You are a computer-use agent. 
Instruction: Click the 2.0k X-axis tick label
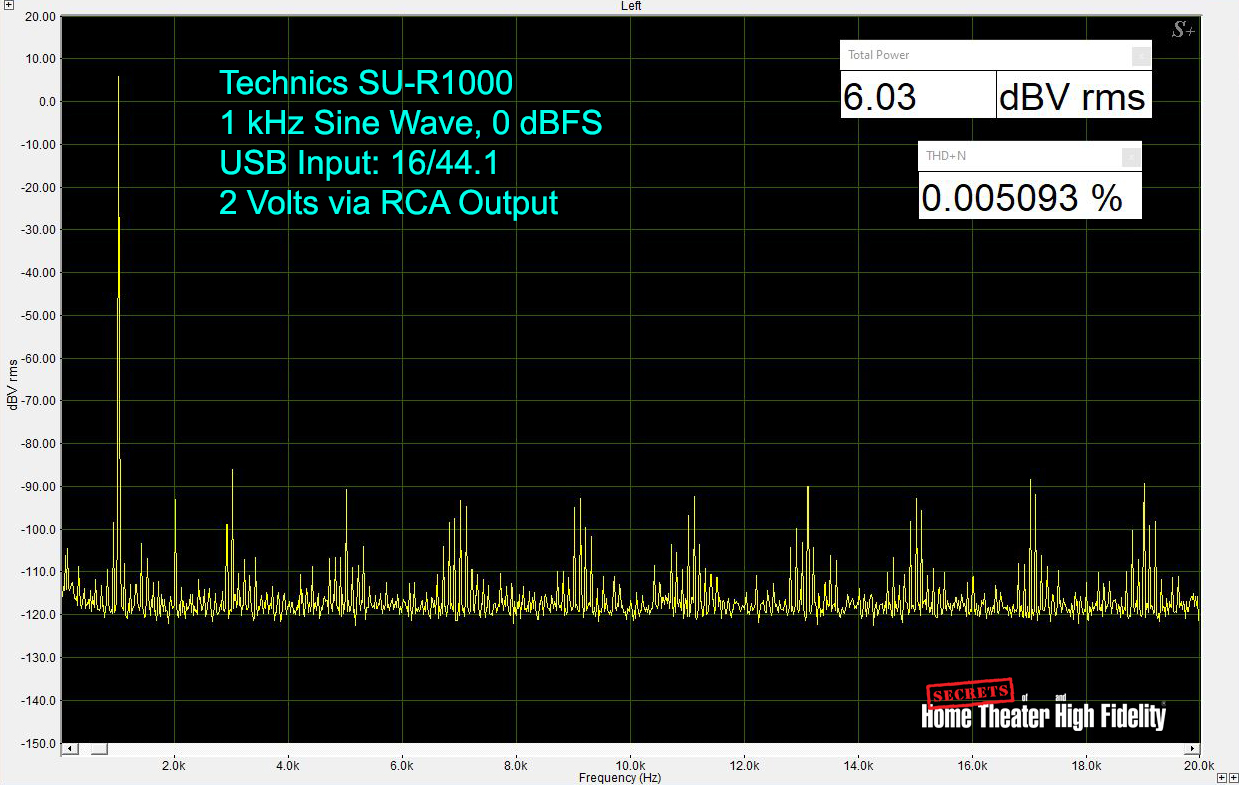point(174,765)
